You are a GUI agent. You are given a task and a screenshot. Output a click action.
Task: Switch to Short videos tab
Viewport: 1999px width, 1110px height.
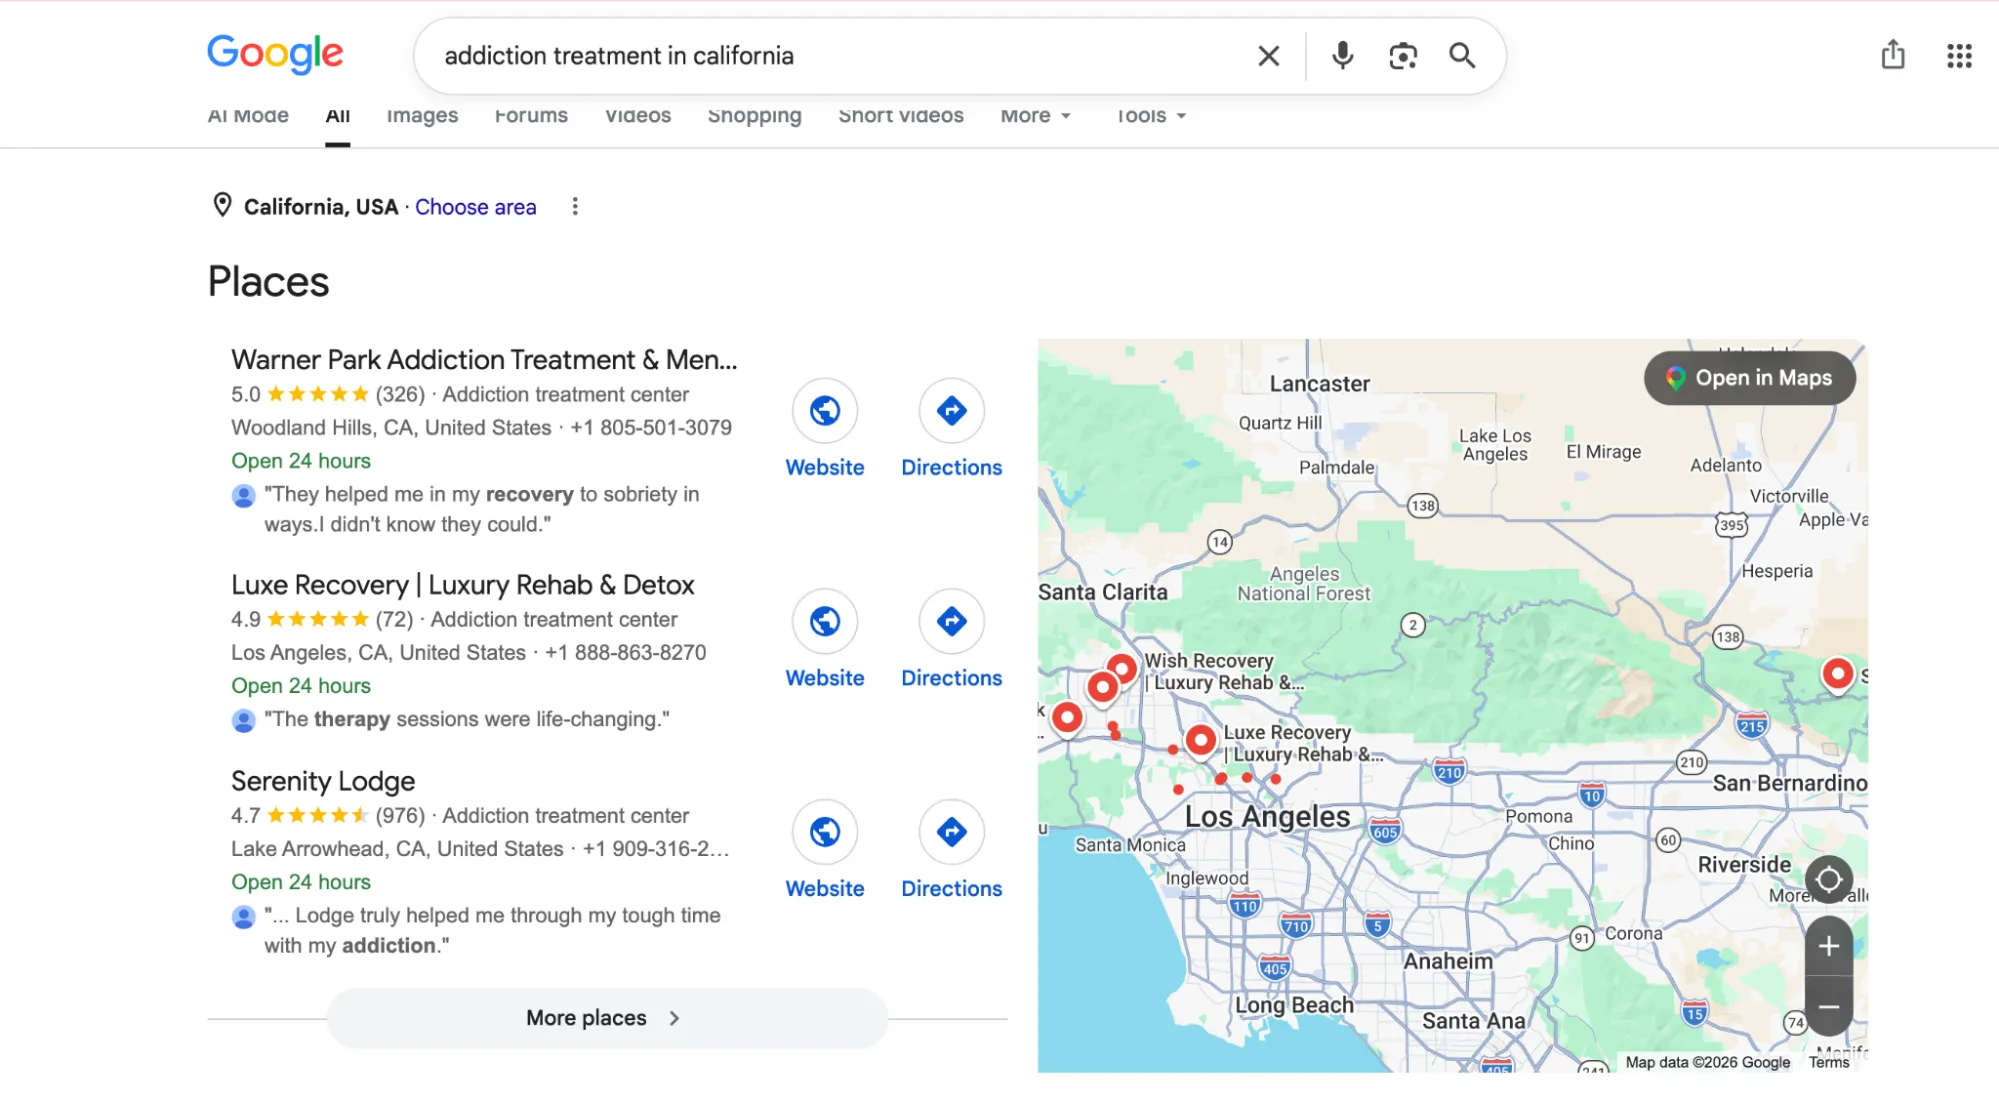pos(900,116)
